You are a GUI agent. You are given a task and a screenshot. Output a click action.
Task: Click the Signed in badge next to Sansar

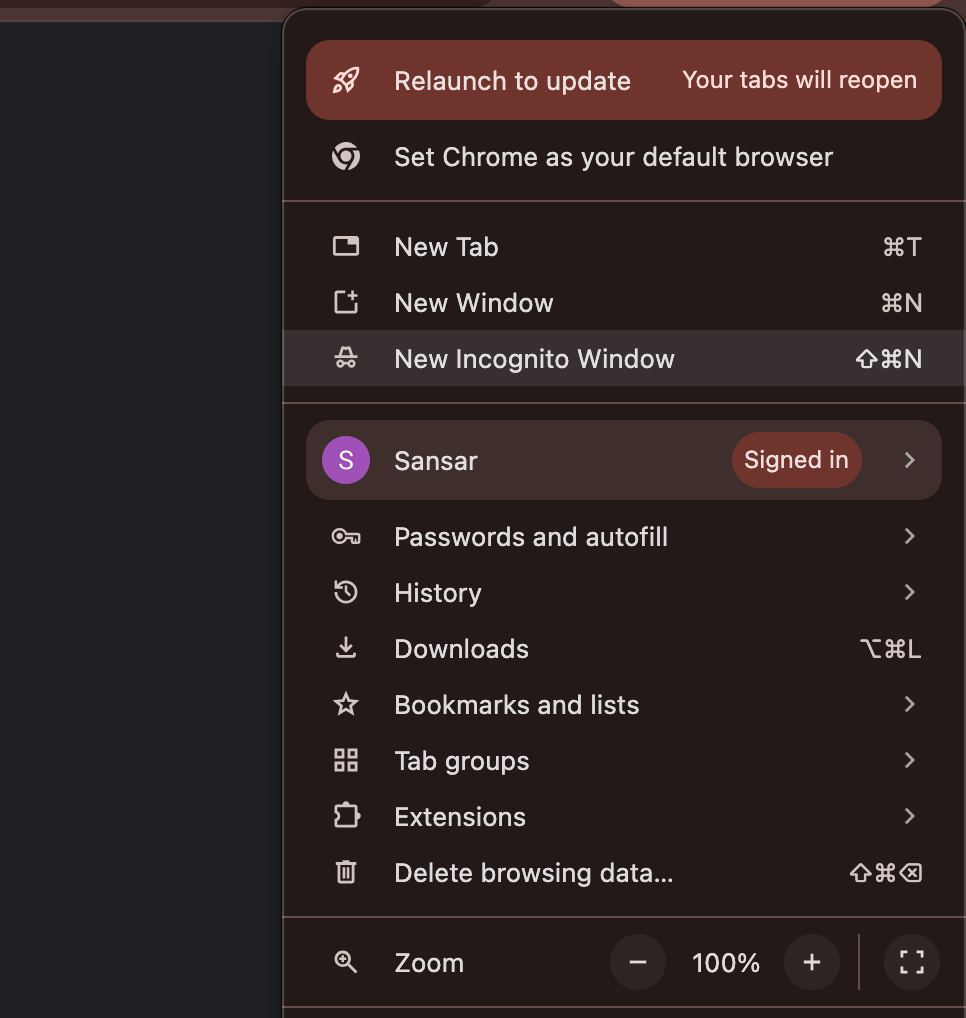796,459
